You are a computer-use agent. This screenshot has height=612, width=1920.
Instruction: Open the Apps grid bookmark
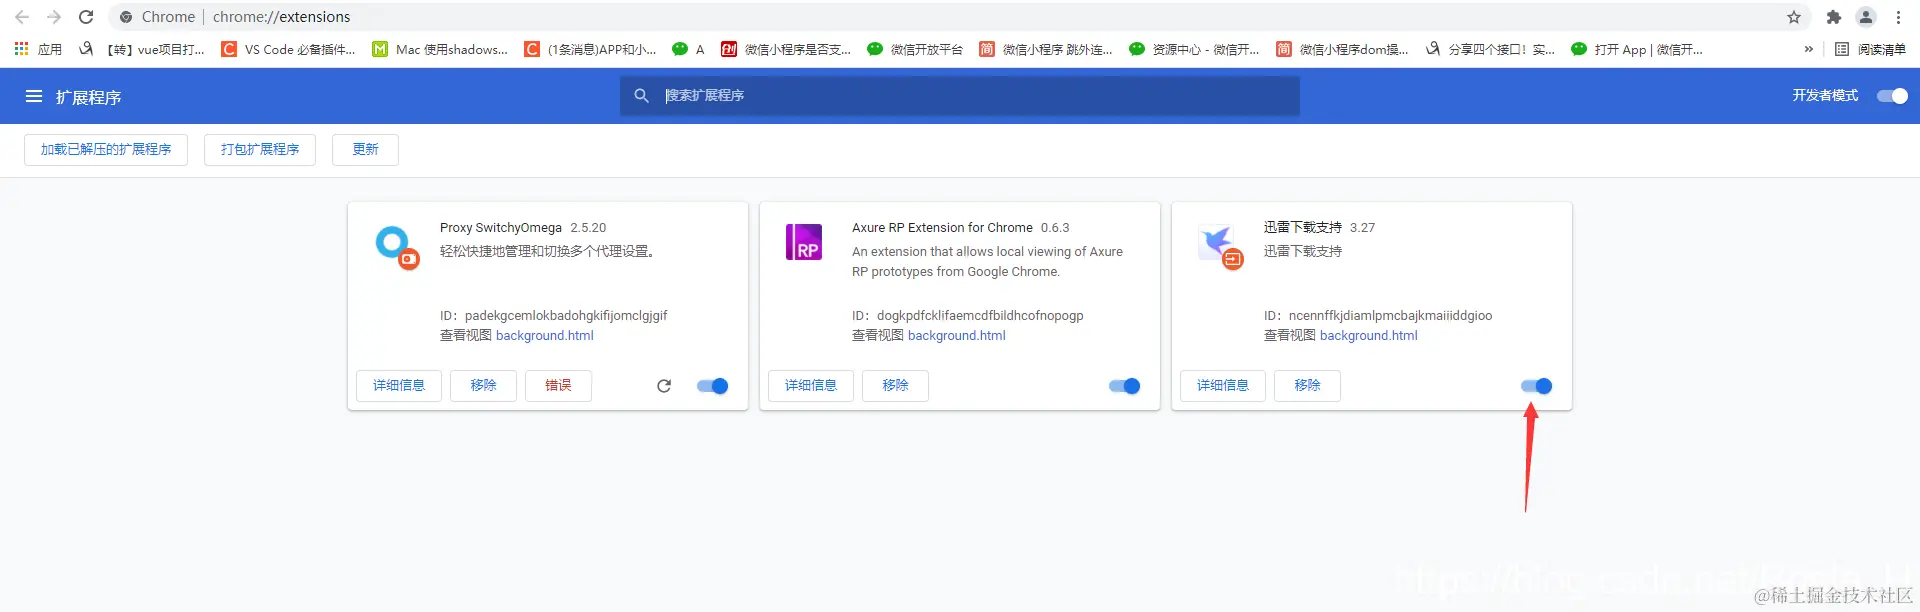(x=37, y=49)
